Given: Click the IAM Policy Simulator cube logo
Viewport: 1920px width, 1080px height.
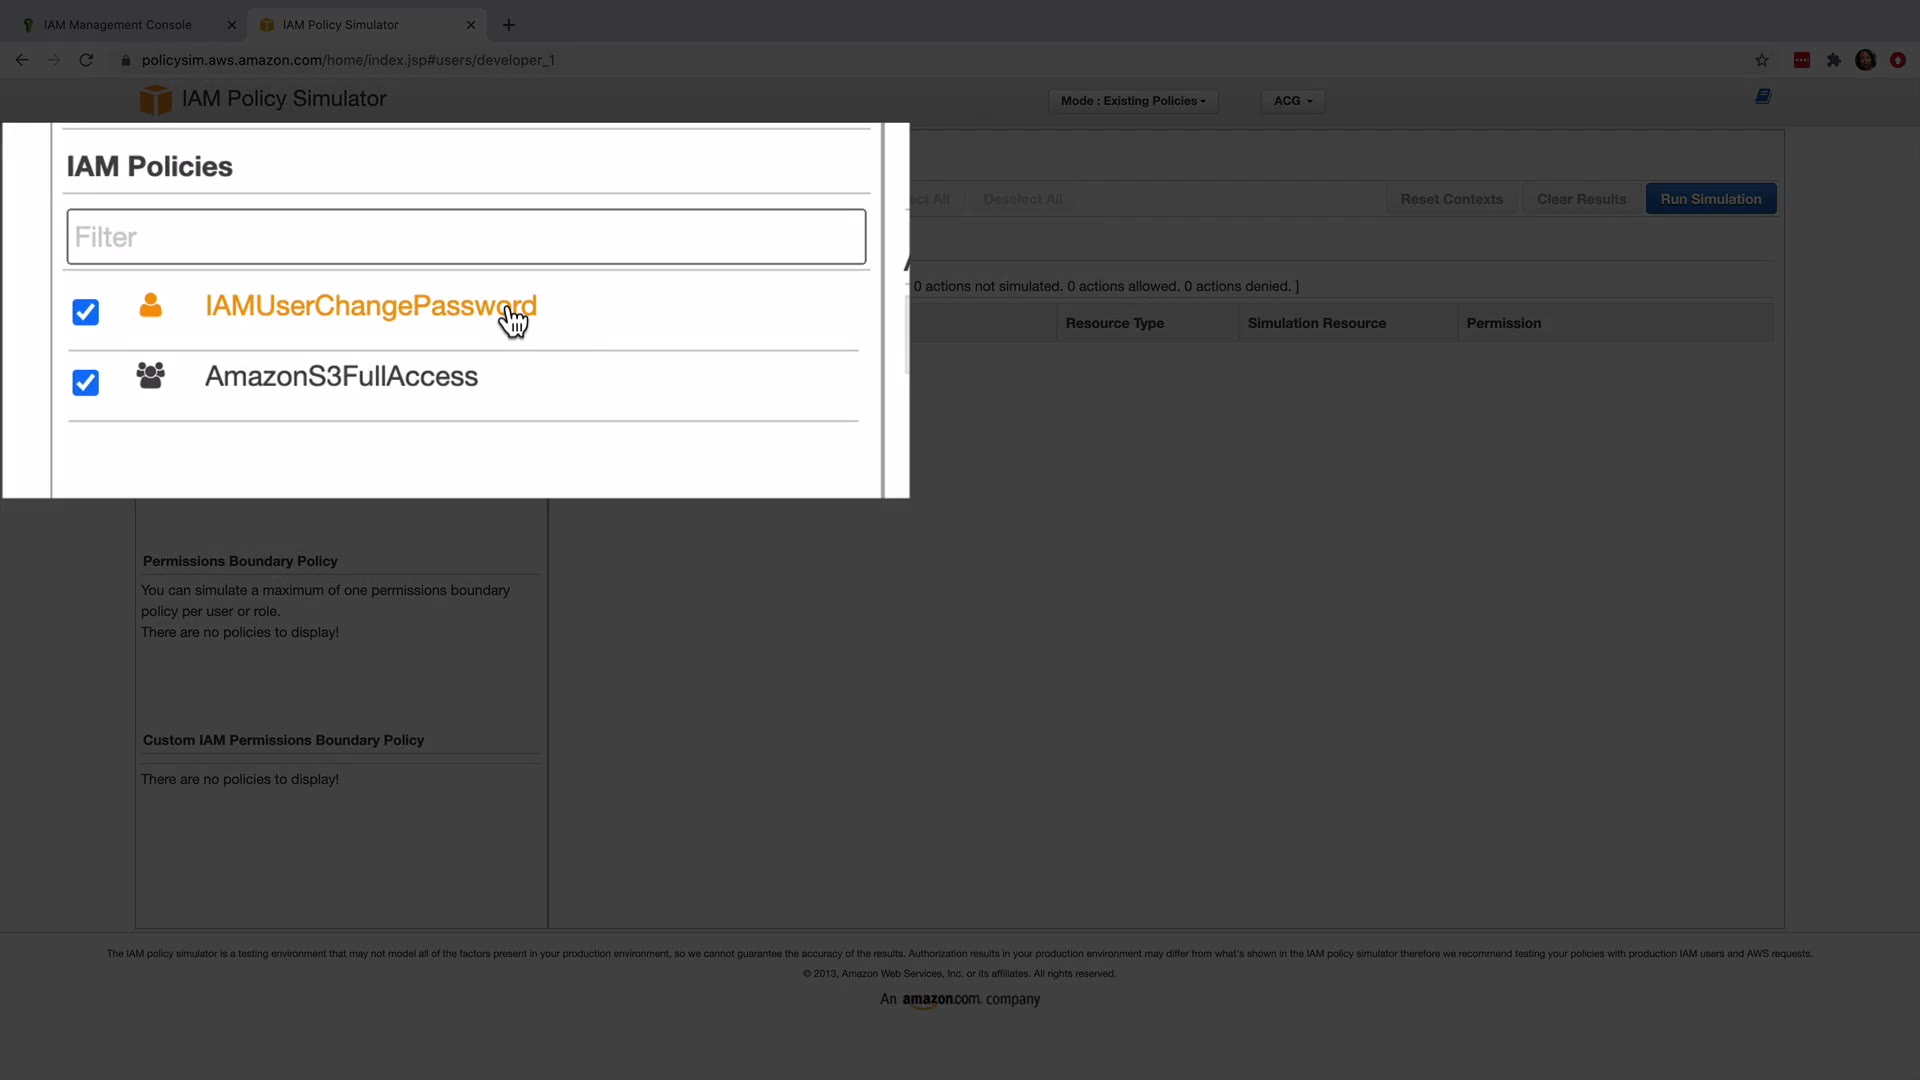Looking at the screenshot, I should 155,99.
